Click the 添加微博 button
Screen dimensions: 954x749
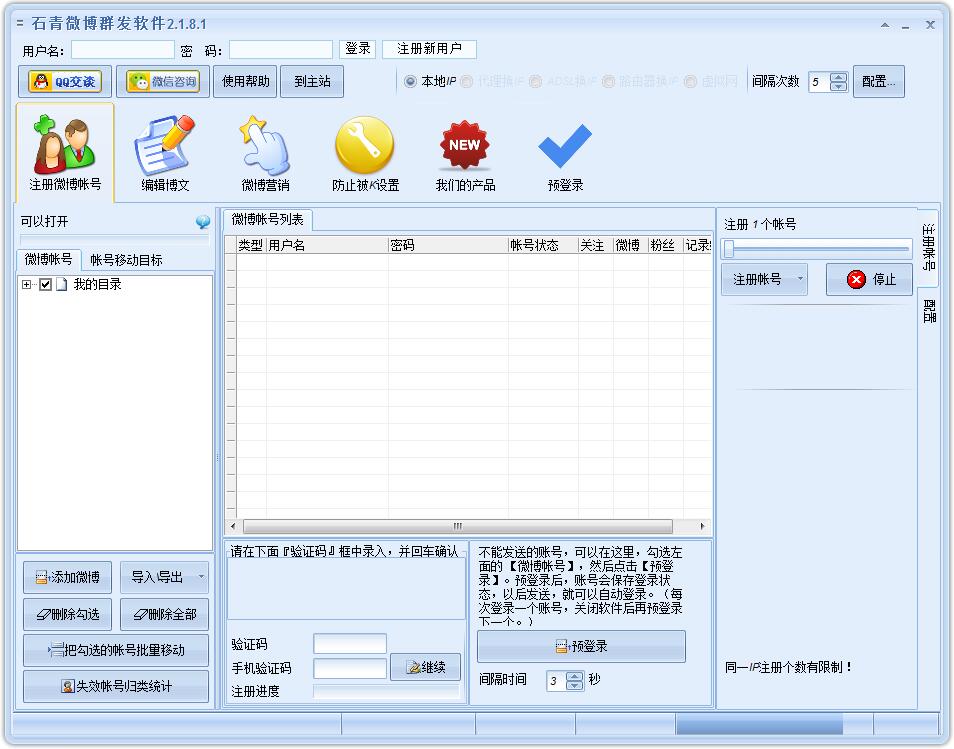68,577
